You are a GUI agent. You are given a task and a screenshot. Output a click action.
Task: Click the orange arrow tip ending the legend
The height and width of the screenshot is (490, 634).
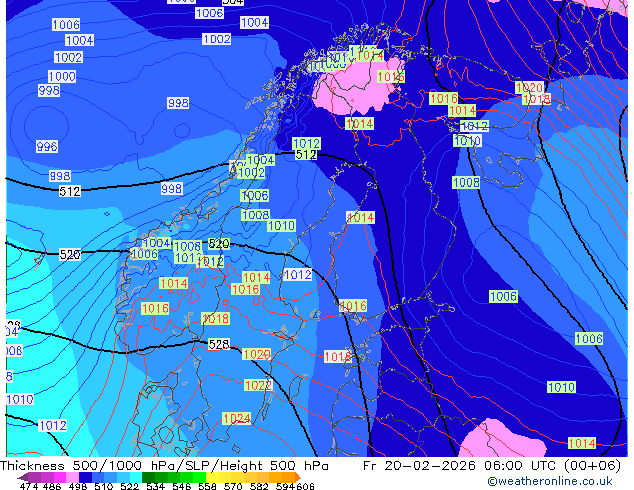pyautogui.click(x=298, y=477)
